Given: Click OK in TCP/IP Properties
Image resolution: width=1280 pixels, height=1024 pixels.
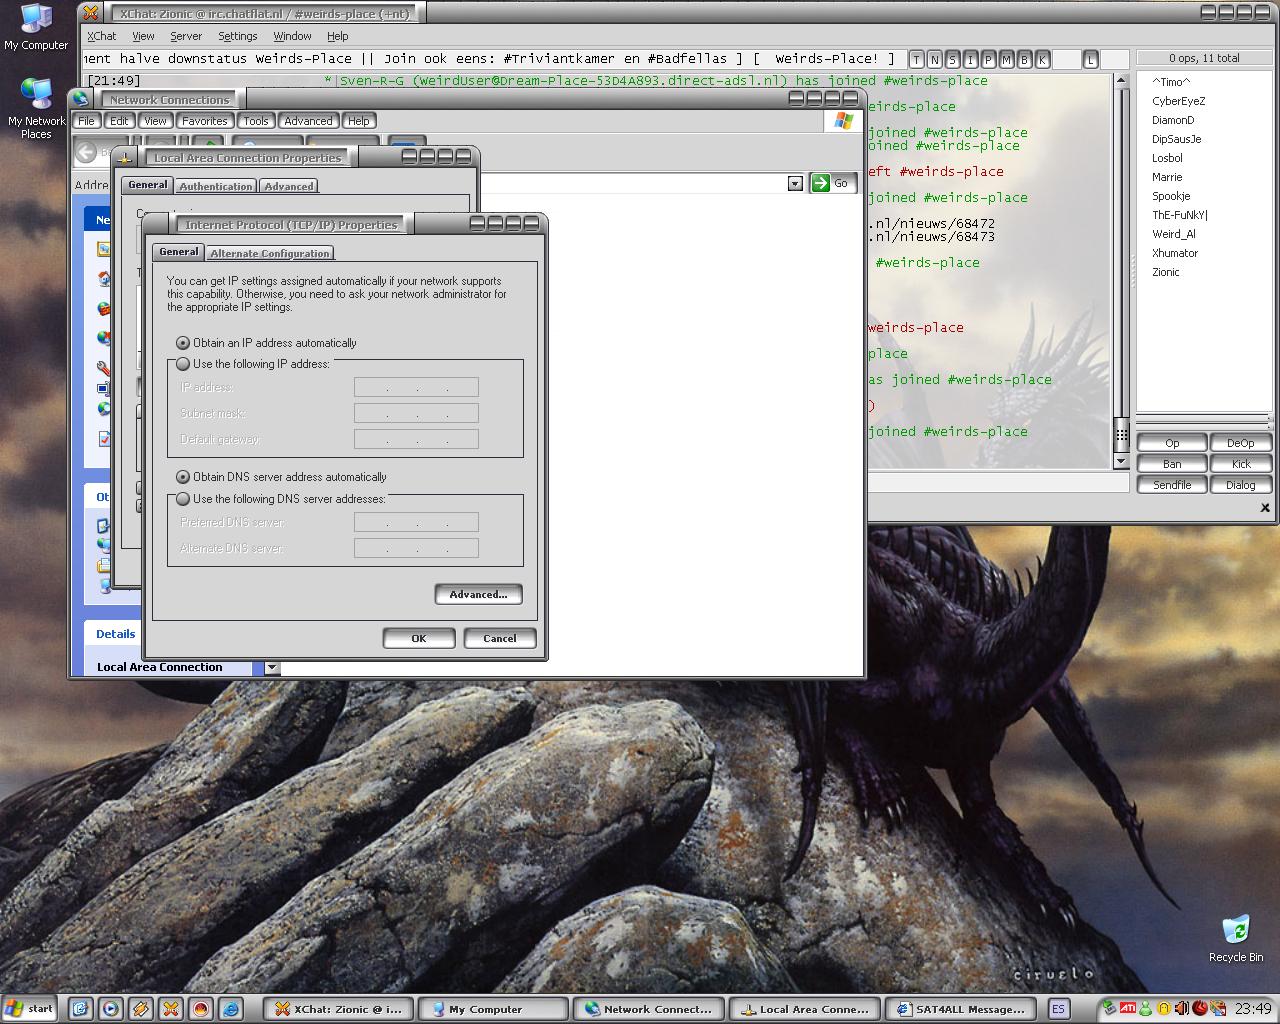Looking at the screenshot, I should 419,638.
